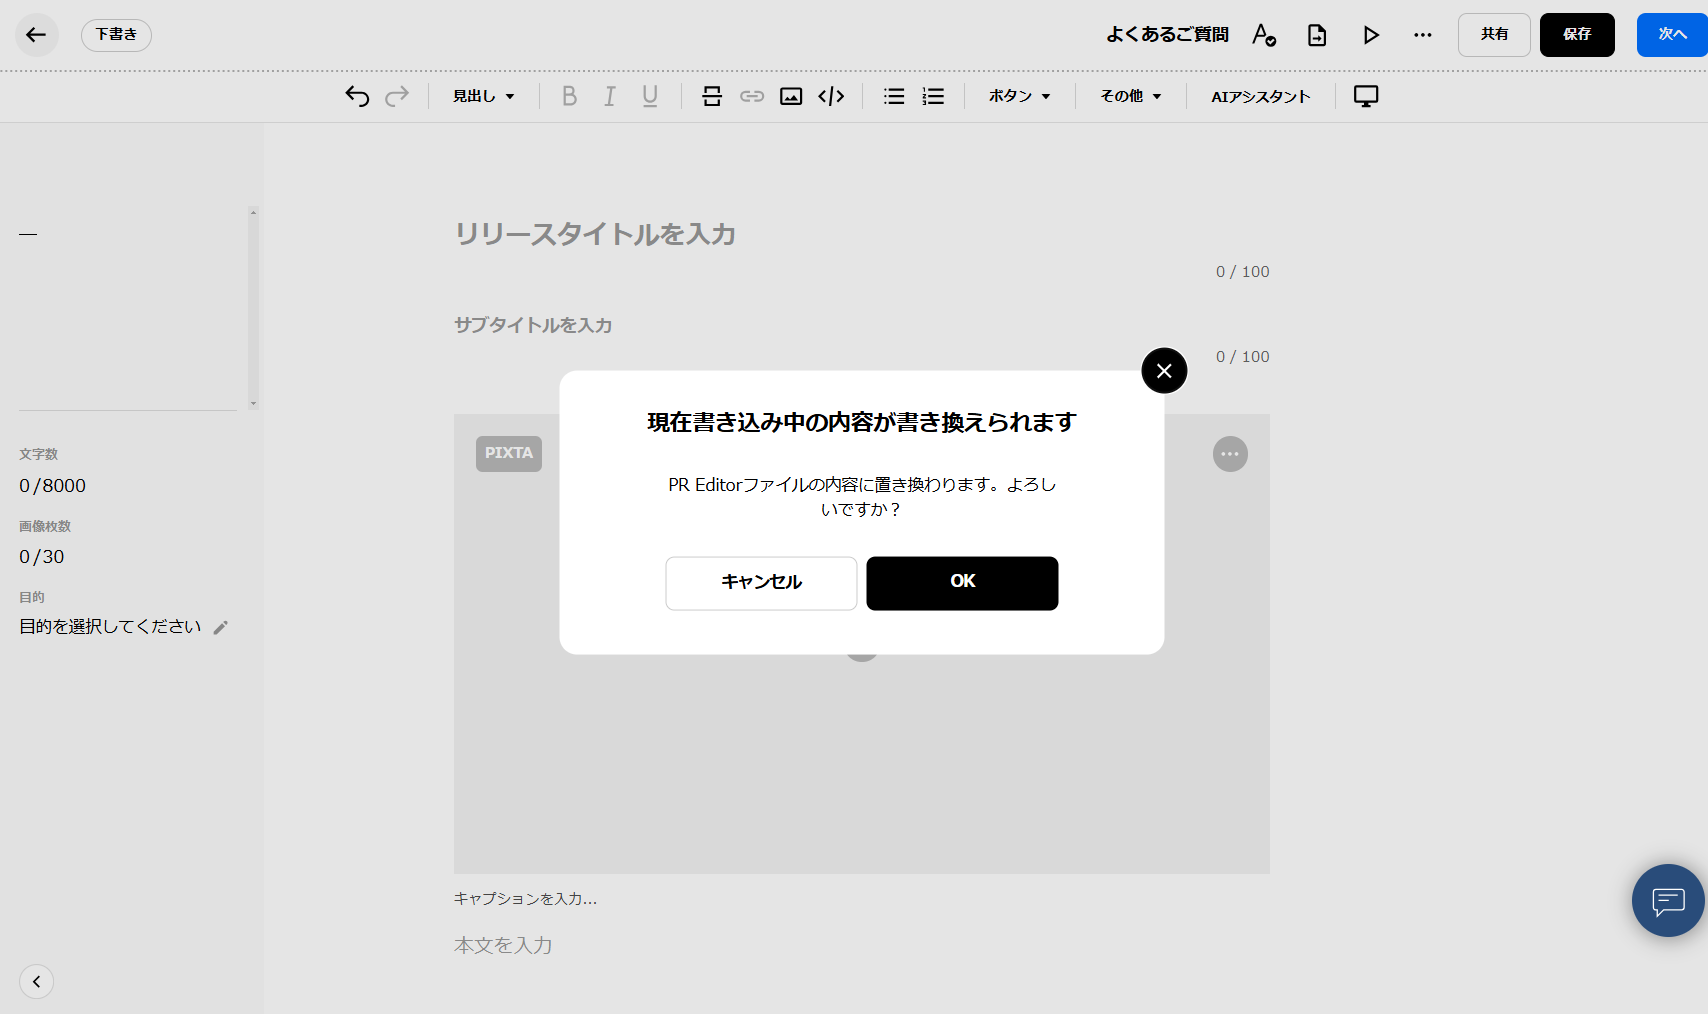This screenshot has width=1708, height=1014.
Task: Open the chat support bubble
Action: [1668, 901]
